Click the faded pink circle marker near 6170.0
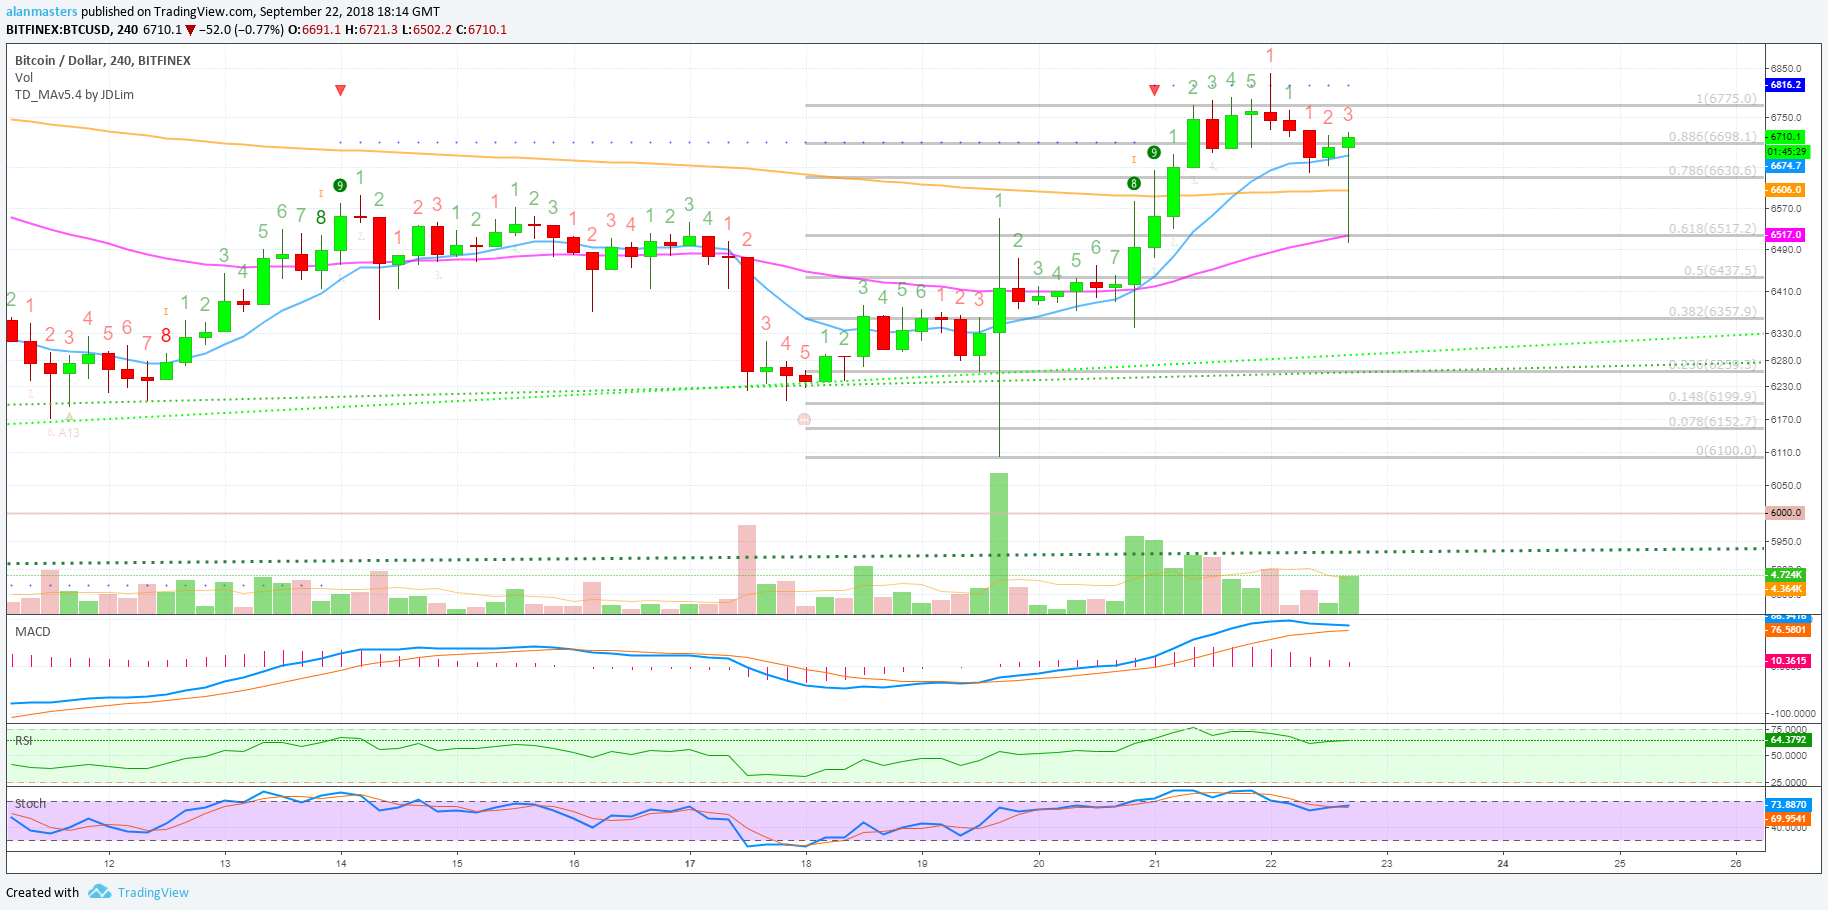Viewport: 1828px width, 910px height. tap(804, 420)
